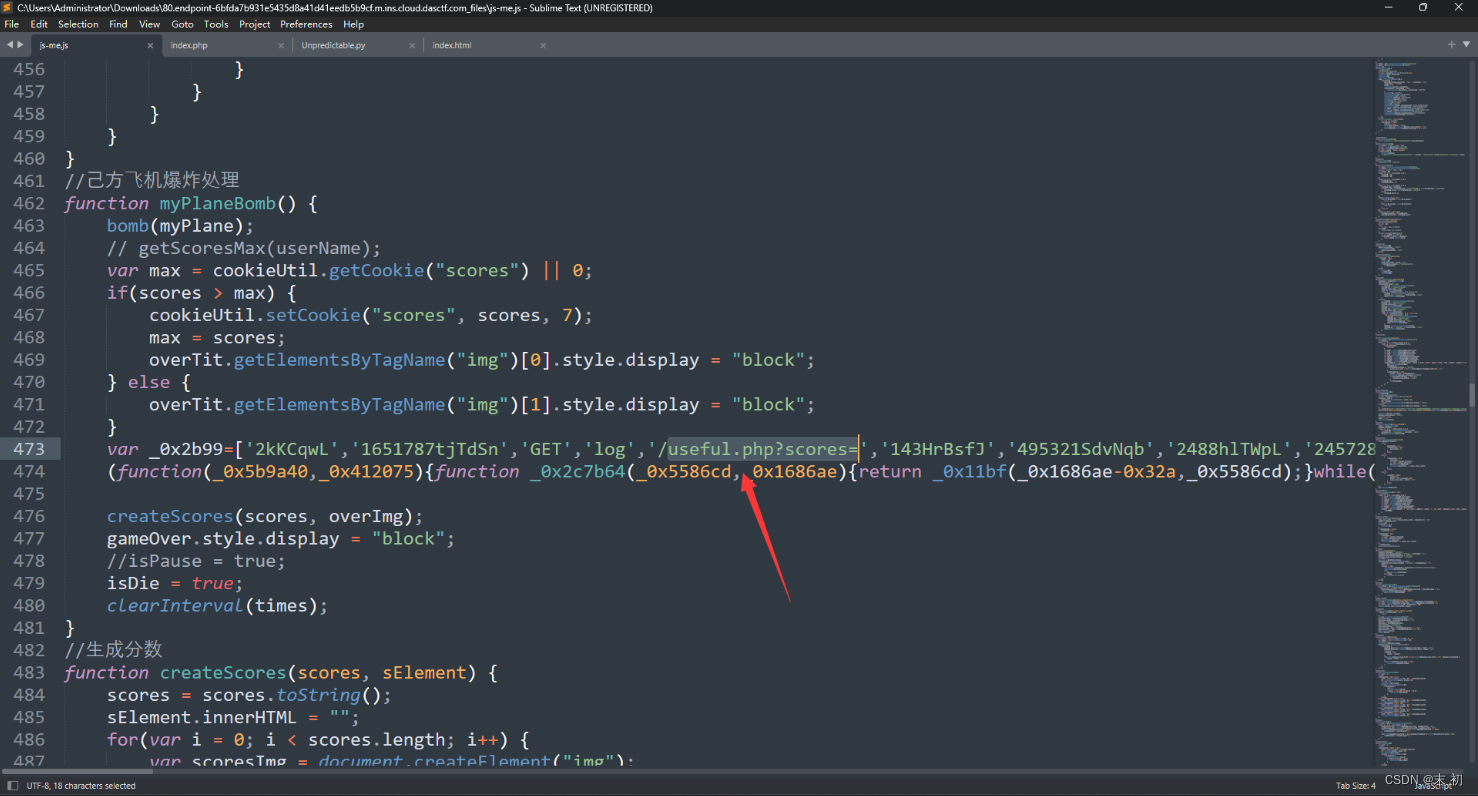1478x796 pixels.
Task: Open the File menu
Action: click(x=12, y=24)
